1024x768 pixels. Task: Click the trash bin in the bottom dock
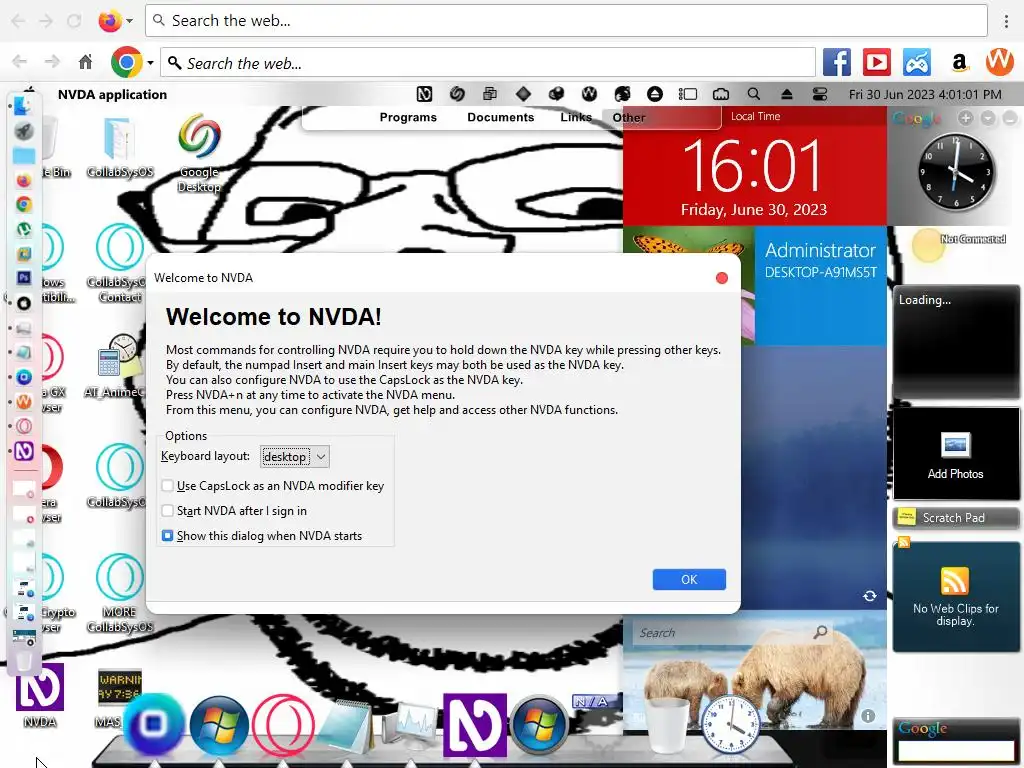(x=666, y=725)
